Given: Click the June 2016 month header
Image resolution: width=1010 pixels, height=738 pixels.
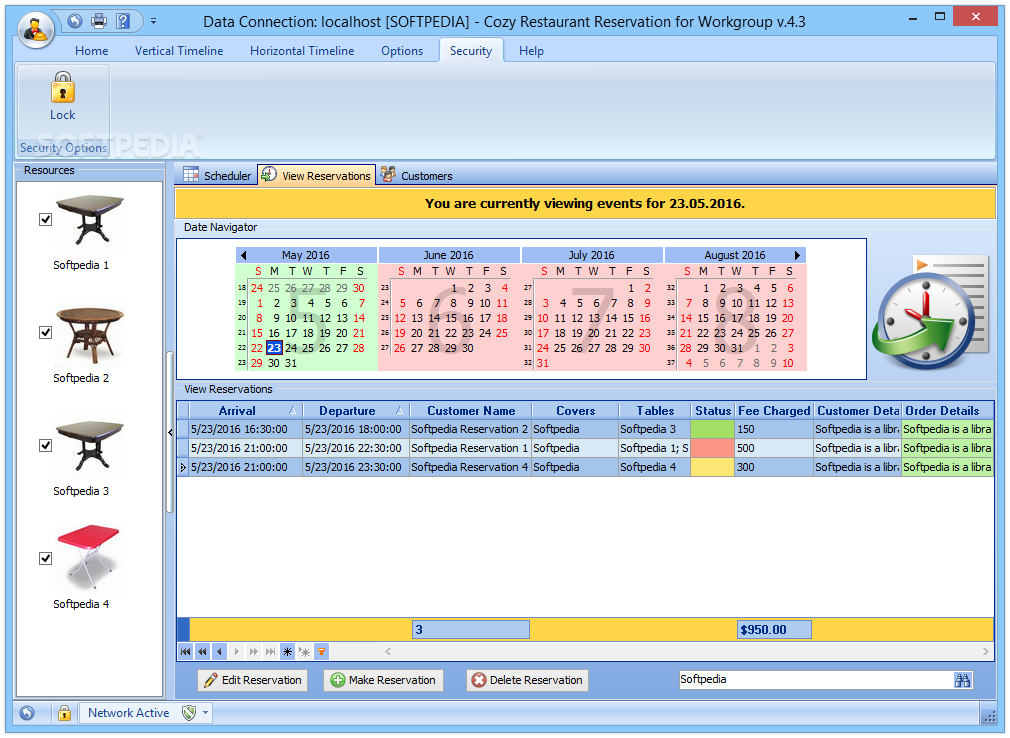Looking at the screenshot, I should 448,255.
